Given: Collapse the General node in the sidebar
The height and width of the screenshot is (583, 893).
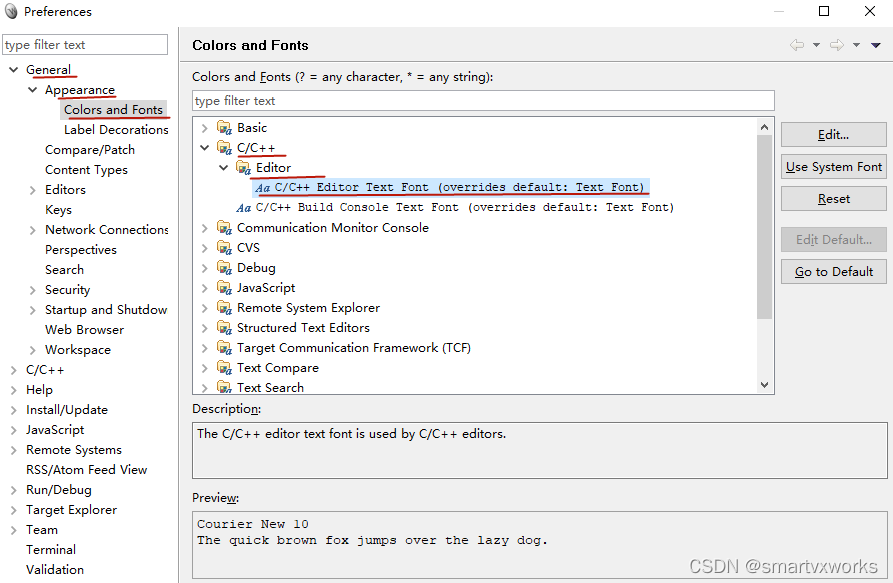Looking at the screenshot, I should click(12, 69).
